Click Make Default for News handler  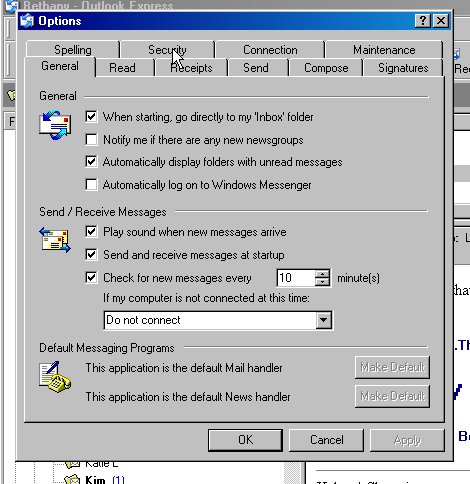[392, 396]
